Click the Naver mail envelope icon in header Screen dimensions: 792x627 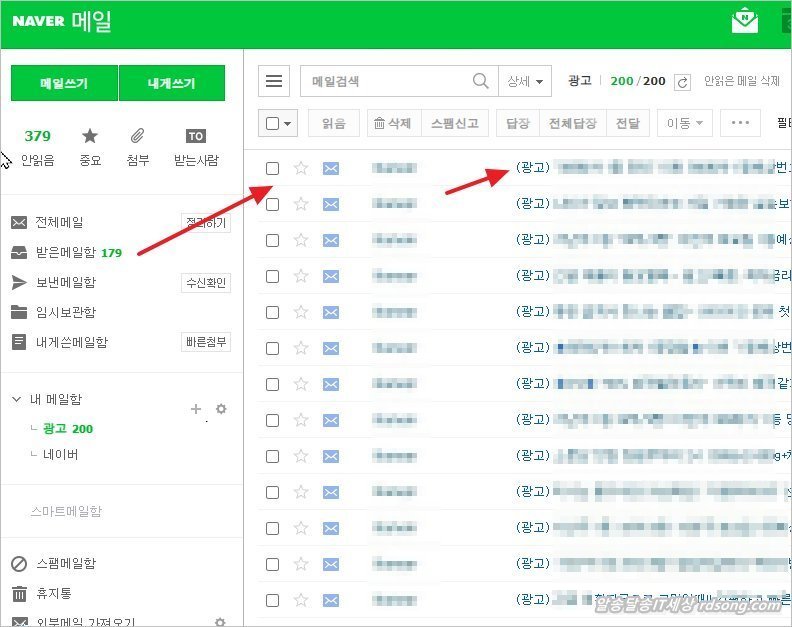pyautogui.click(x=744, y=21)
